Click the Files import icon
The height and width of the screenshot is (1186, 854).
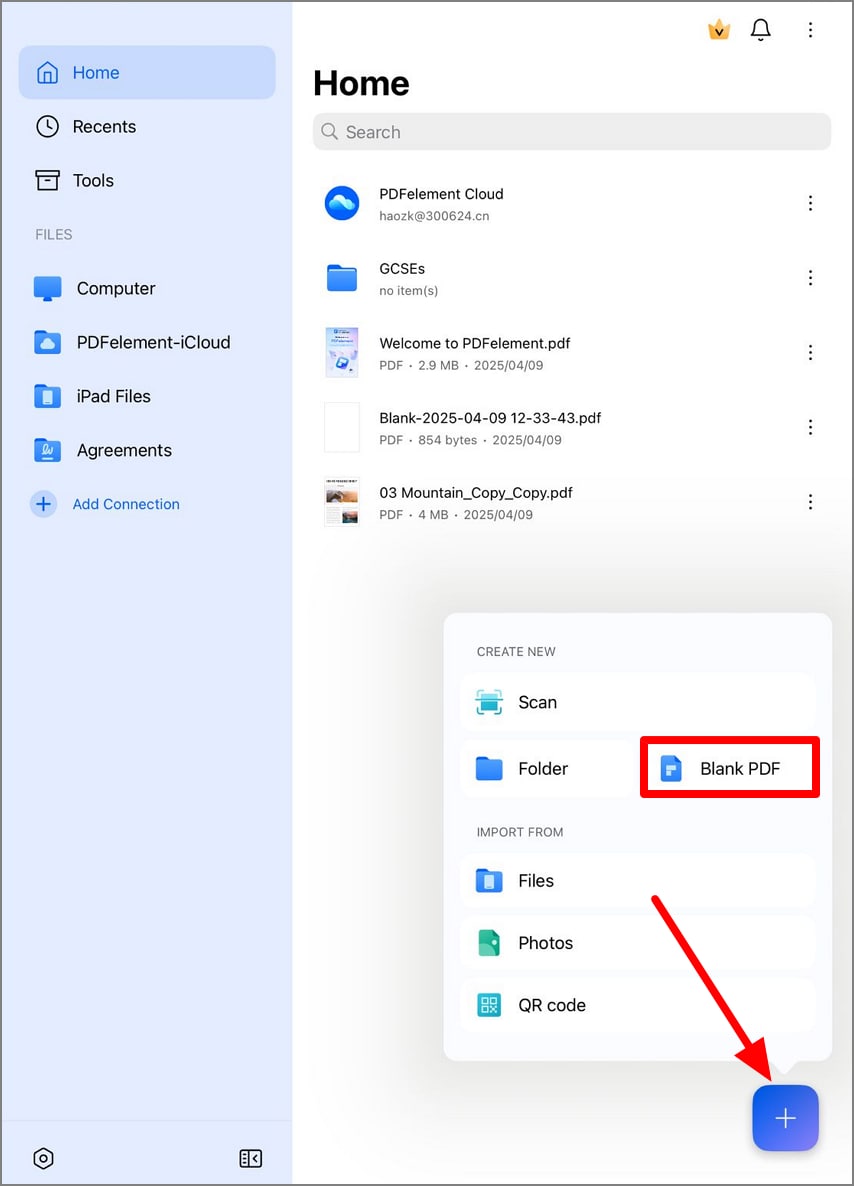pyautogui.click(x=489, y=880)
